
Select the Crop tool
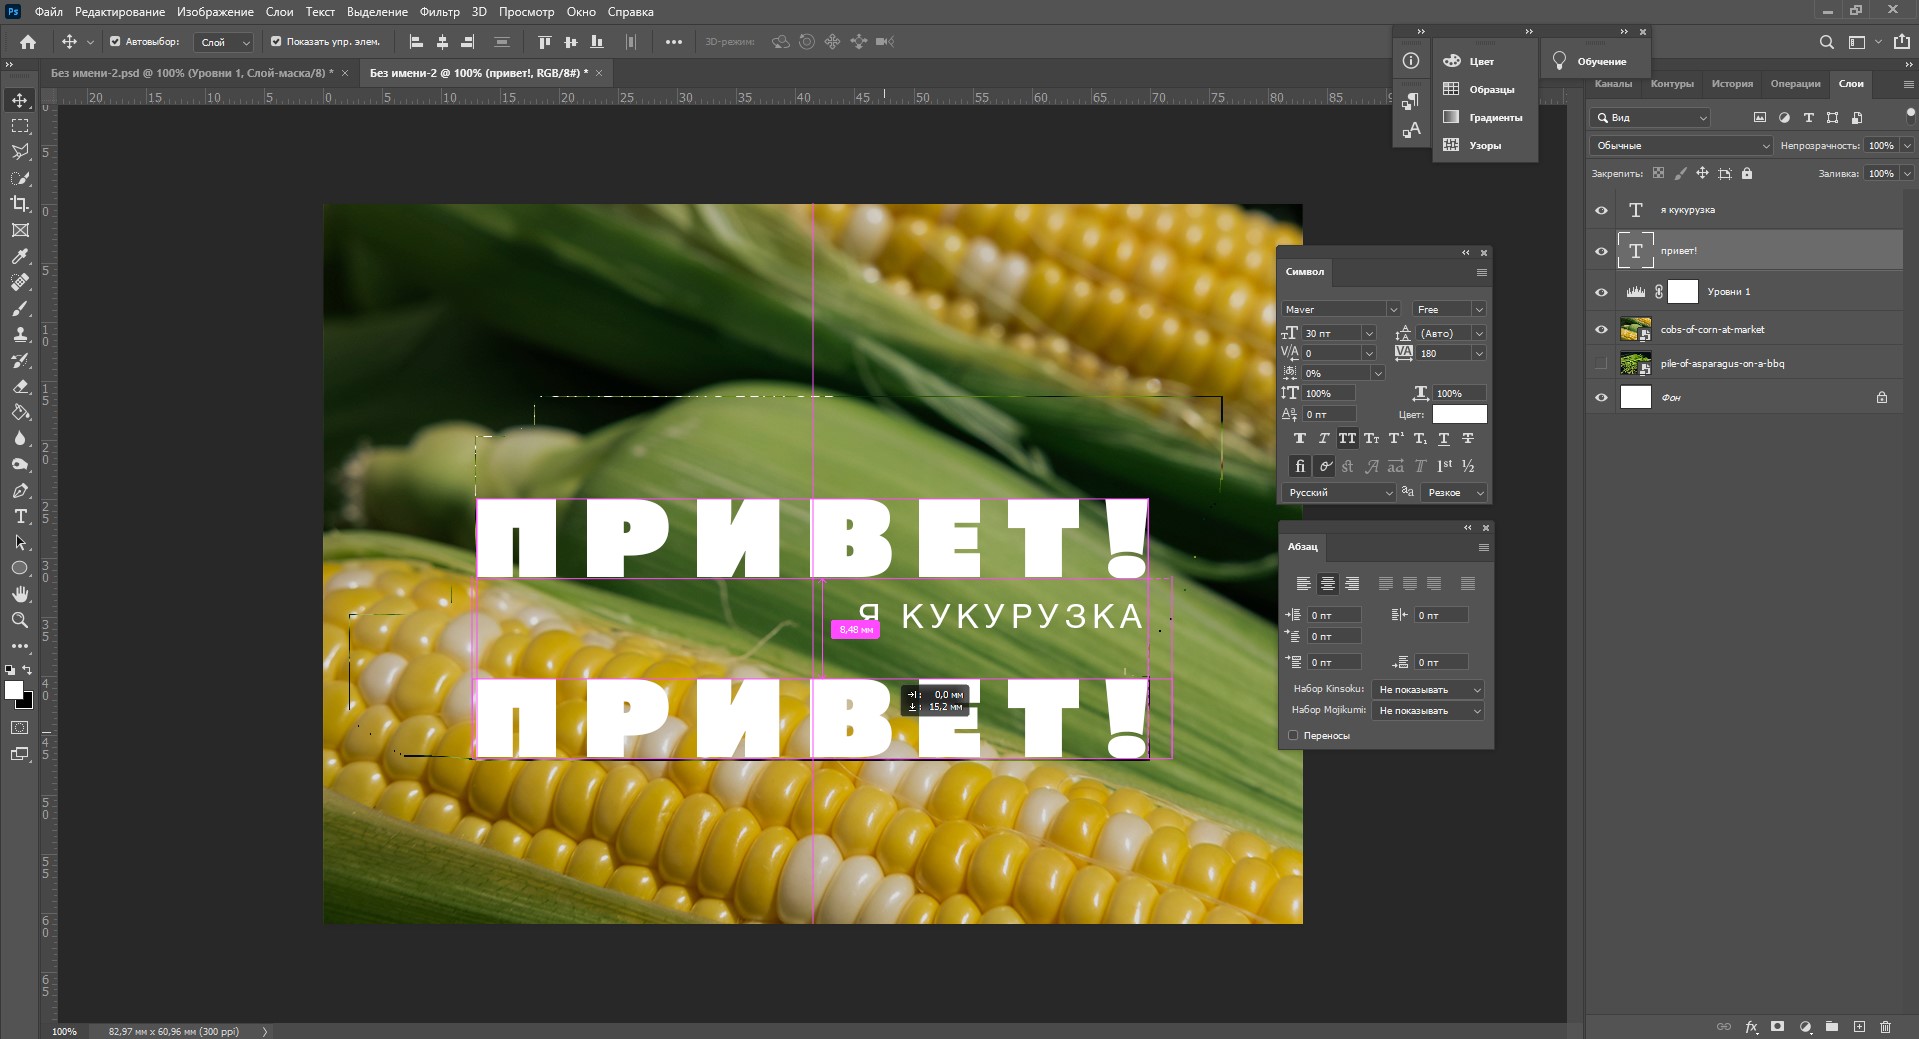[x=20, y=204]
